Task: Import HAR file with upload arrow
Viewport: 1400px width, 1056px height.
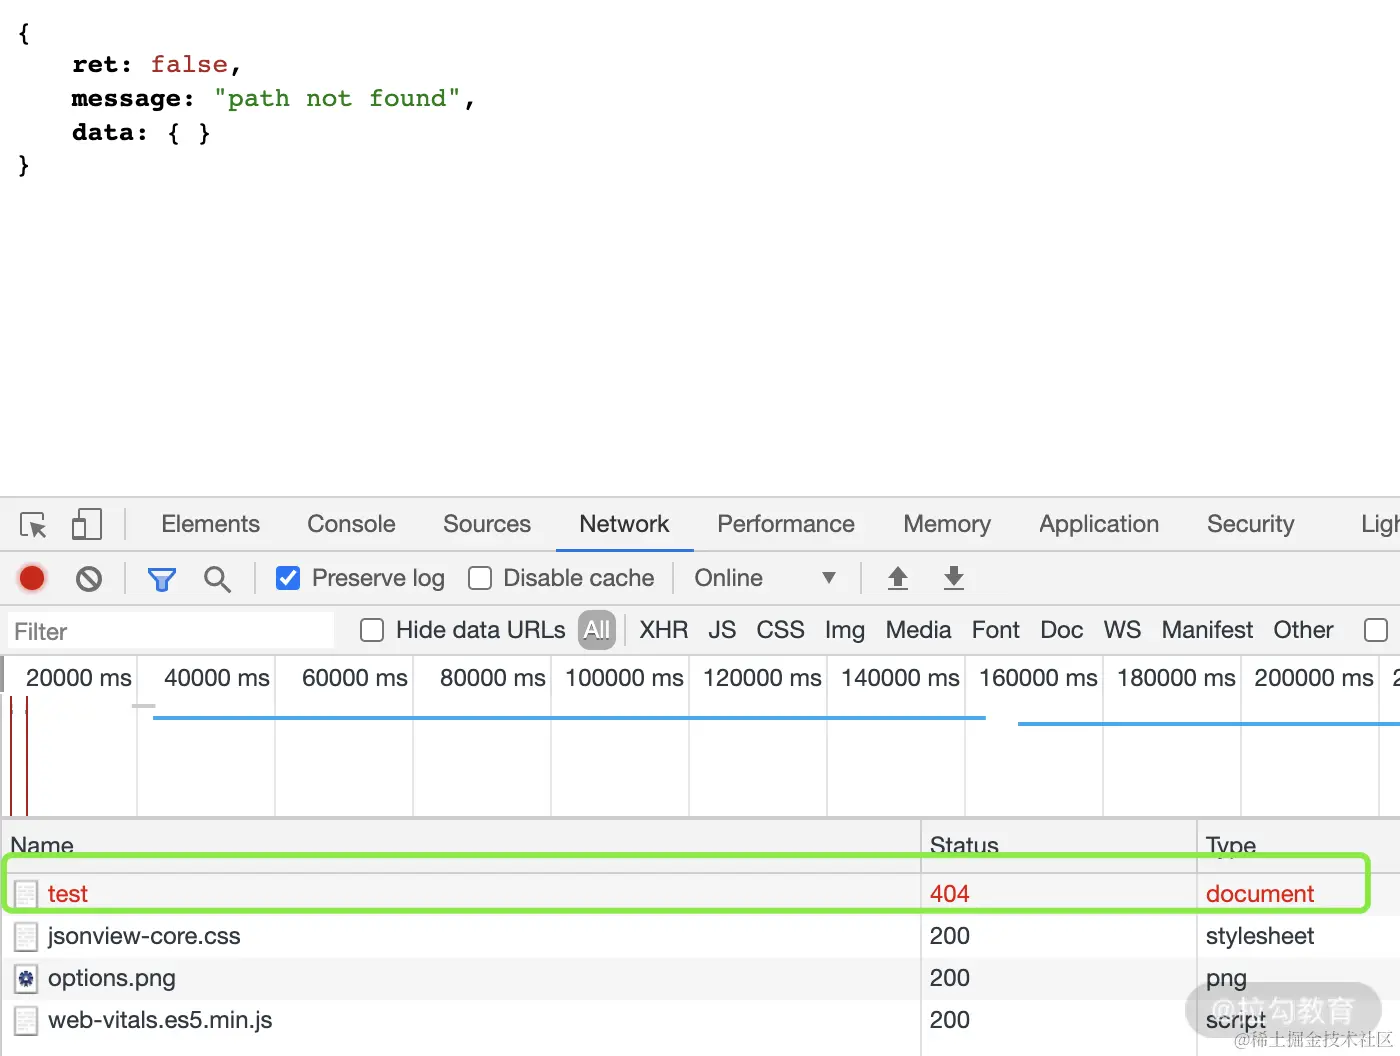Action: point(898,578)
